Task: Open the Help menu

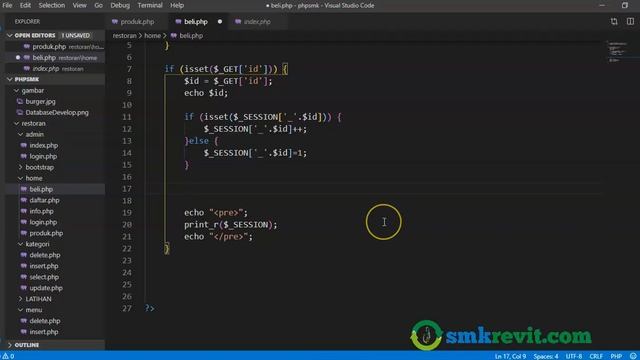Action: point(177,5)
